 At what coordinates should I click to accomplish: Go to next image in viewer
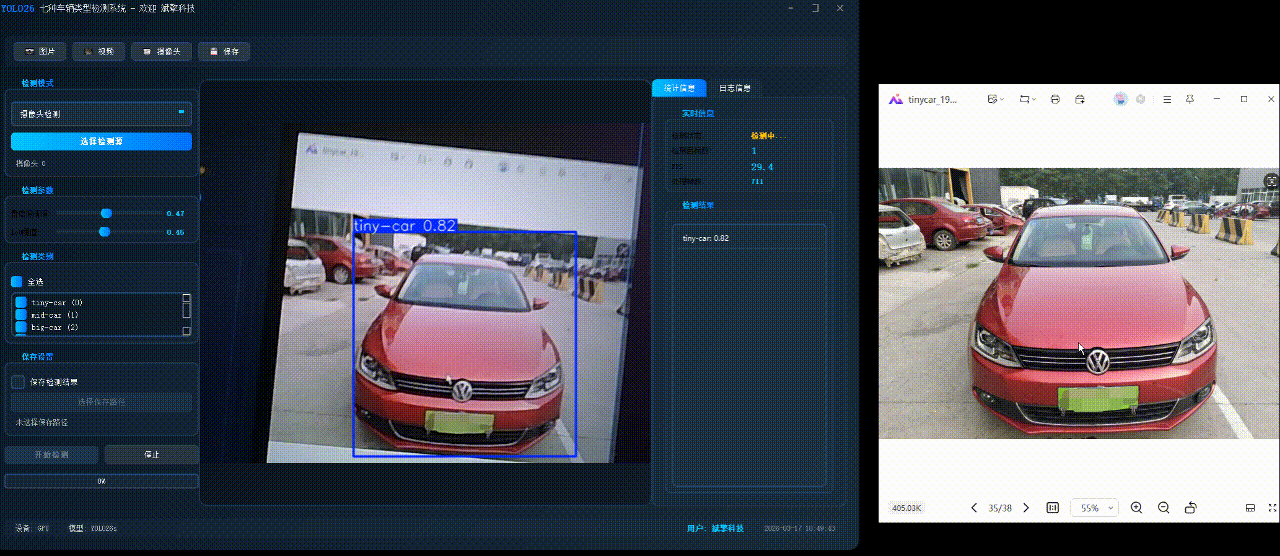tap(1026, 508)
